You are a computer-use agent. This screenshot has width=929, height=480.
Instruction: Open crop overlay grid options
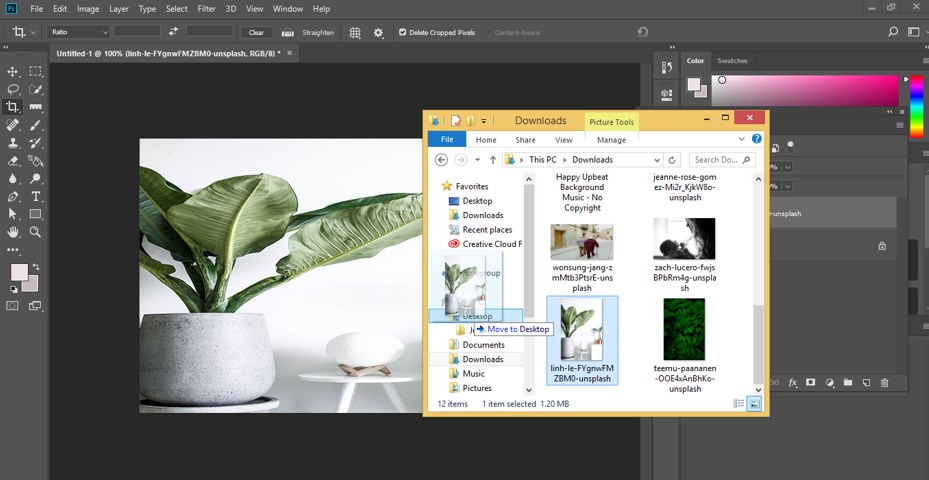pyautogui.click(x=355, y=32)
